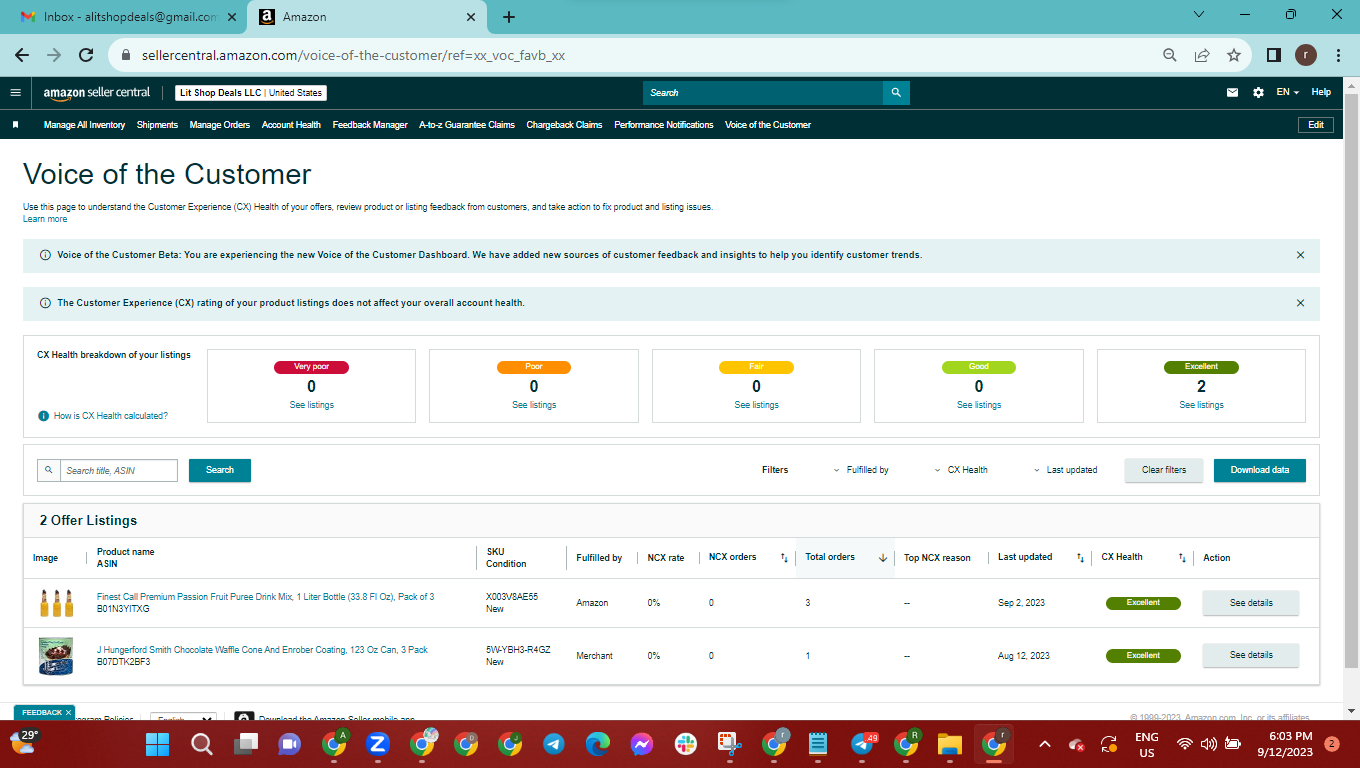Open the Finest Call Premium Passion Fruit product link
The image size is (1360, 768).
(266, 597)
